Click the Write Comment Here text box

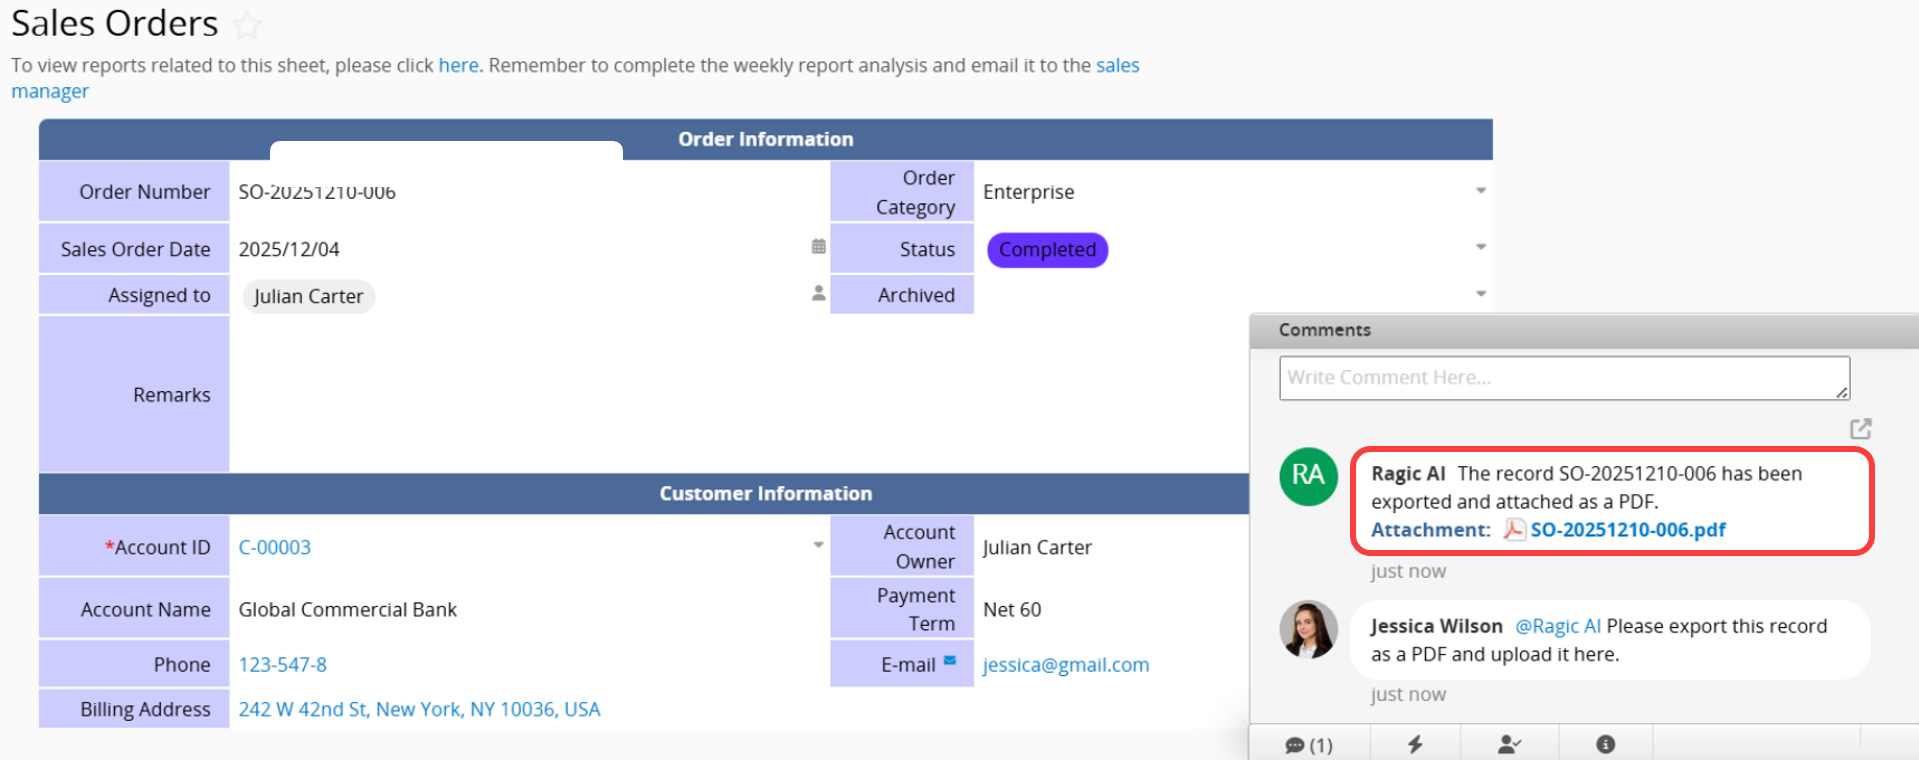(1563, 378)
